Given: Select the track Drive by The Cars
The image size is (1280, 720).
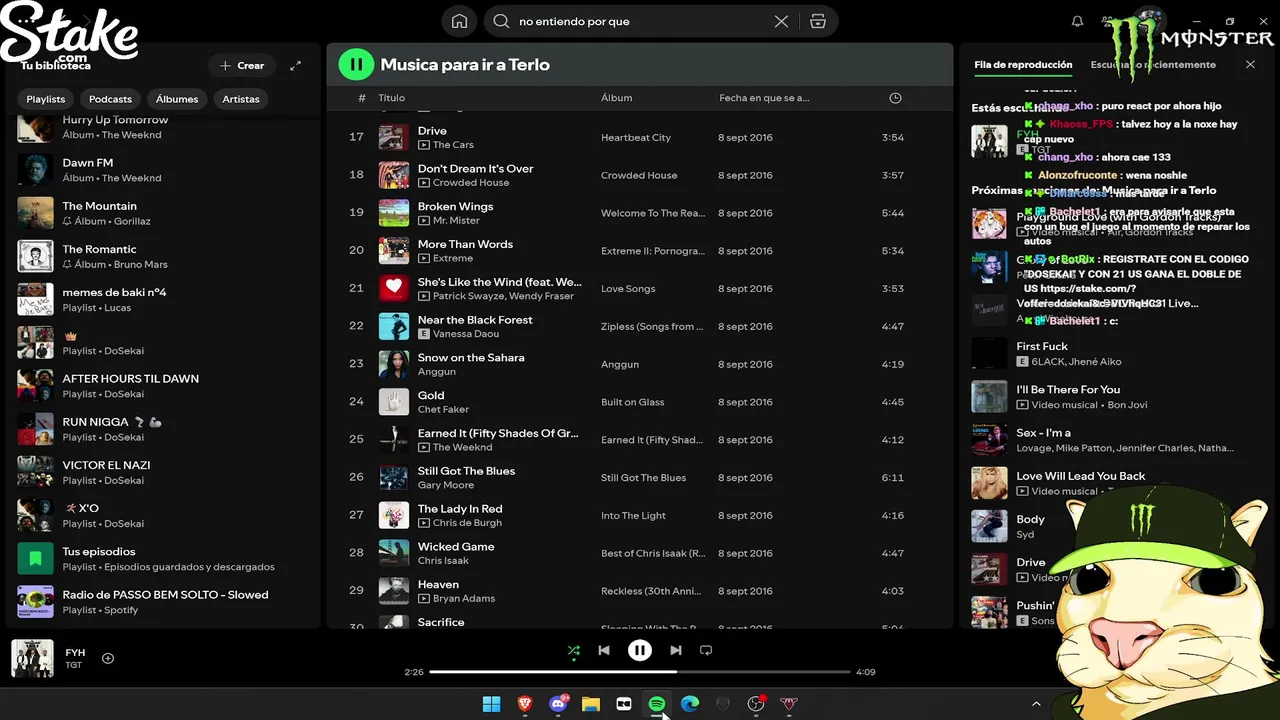Looking at the screenshot, I should pos(639,137).
